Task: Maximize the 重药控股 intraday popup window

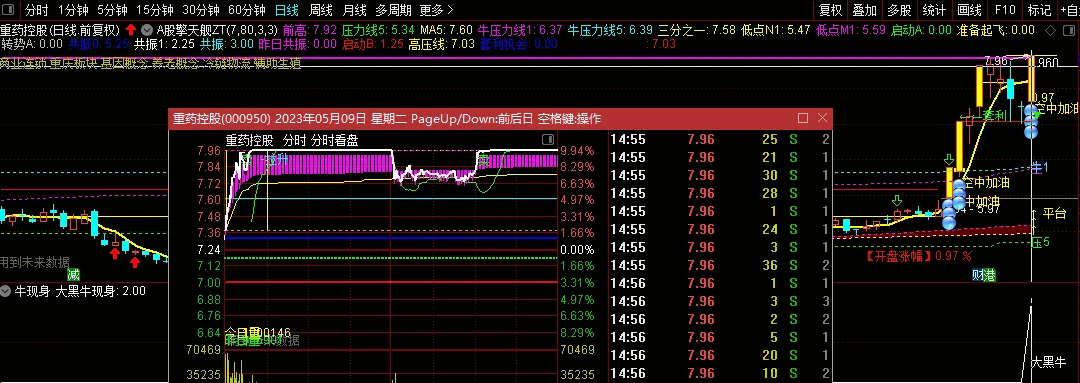Action: tap(802, 118)
